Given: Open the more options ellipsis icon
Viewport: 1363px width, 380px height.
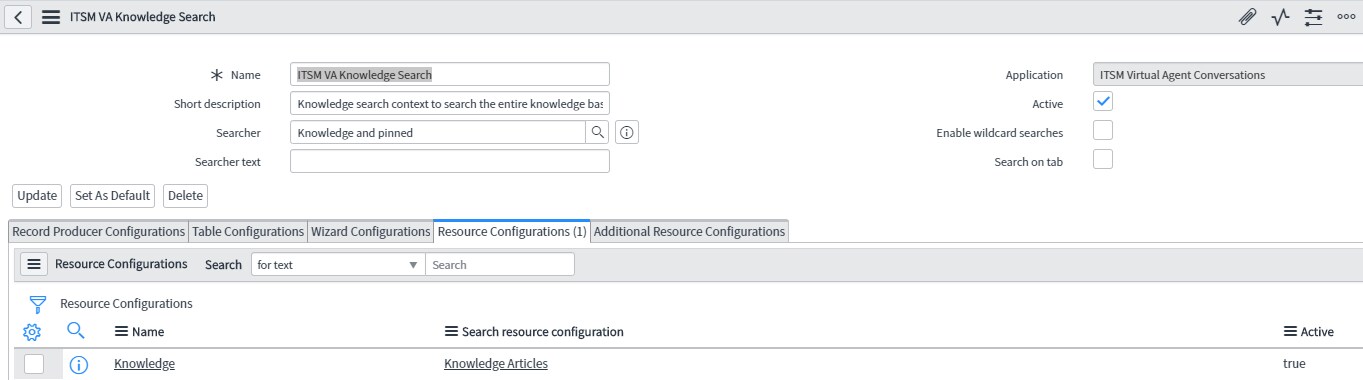Looking at the screenshot, I should click(x=1346, y=17).
